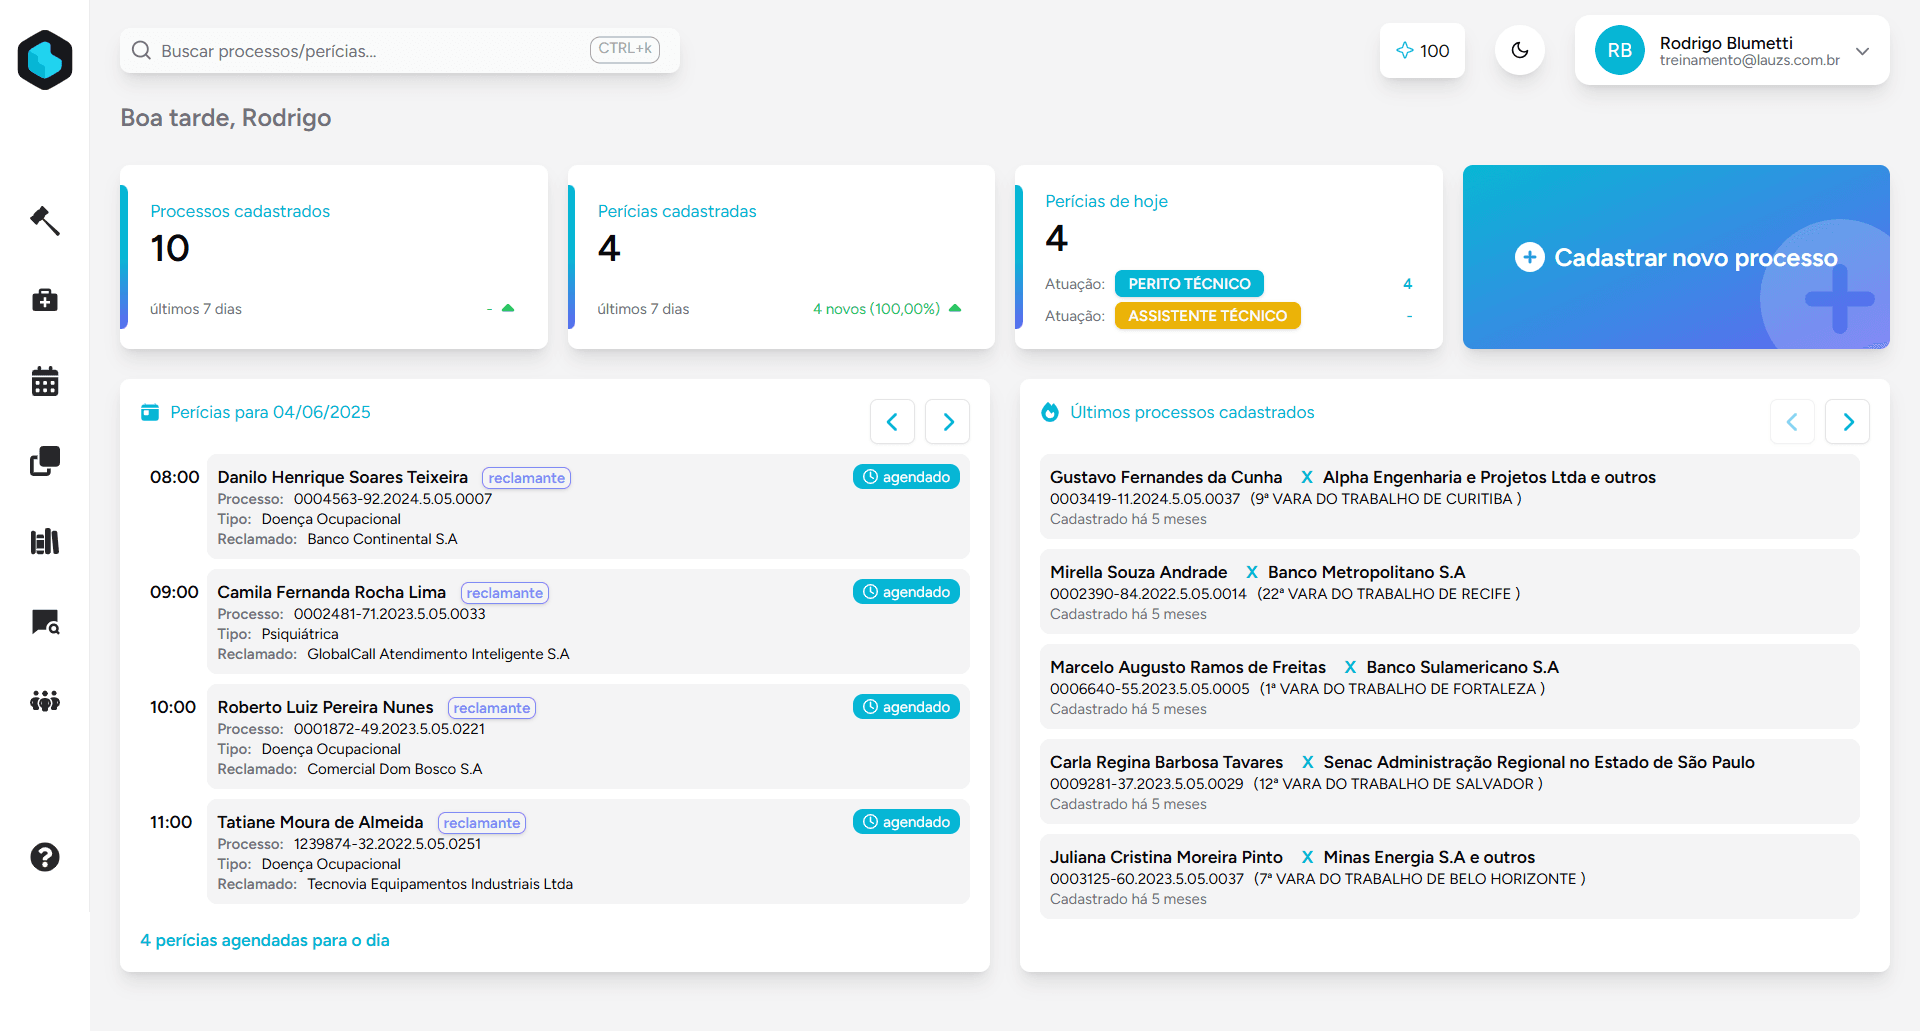Viewport: 1920px width, 1031px height.
Task: Click the Lauzs hexagon logo
Action: [x=45, y=60]
